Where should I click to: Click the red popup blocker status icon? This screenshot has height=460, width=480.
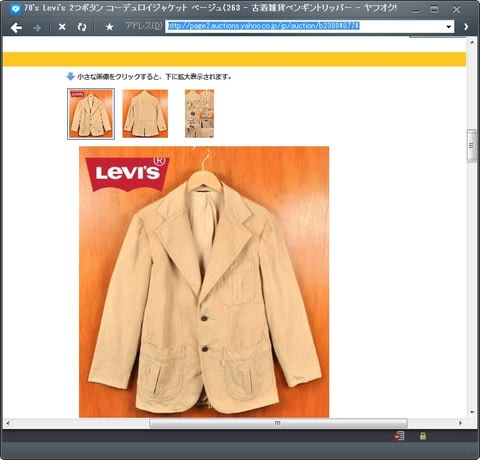point(399,436)
